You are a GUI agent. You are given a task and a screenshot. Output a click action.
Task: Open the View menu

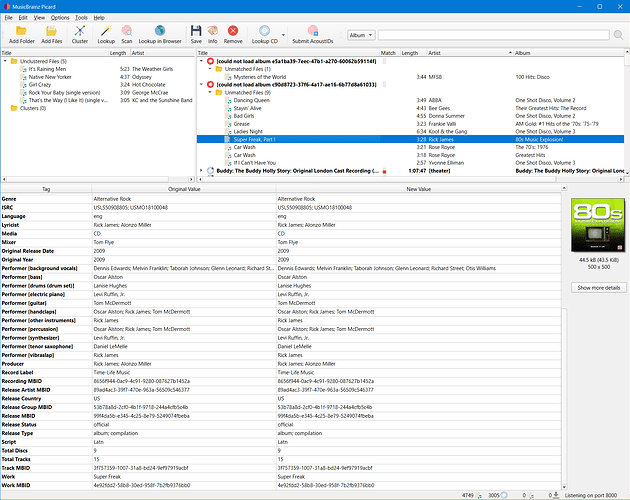39,18
